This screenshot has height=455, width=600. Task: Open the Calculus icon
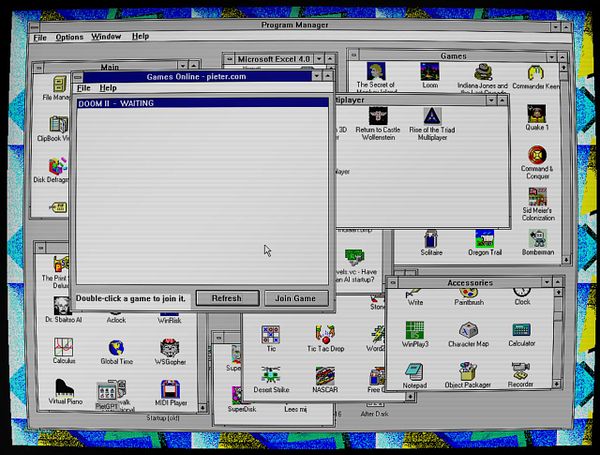(x=63, y=347)
